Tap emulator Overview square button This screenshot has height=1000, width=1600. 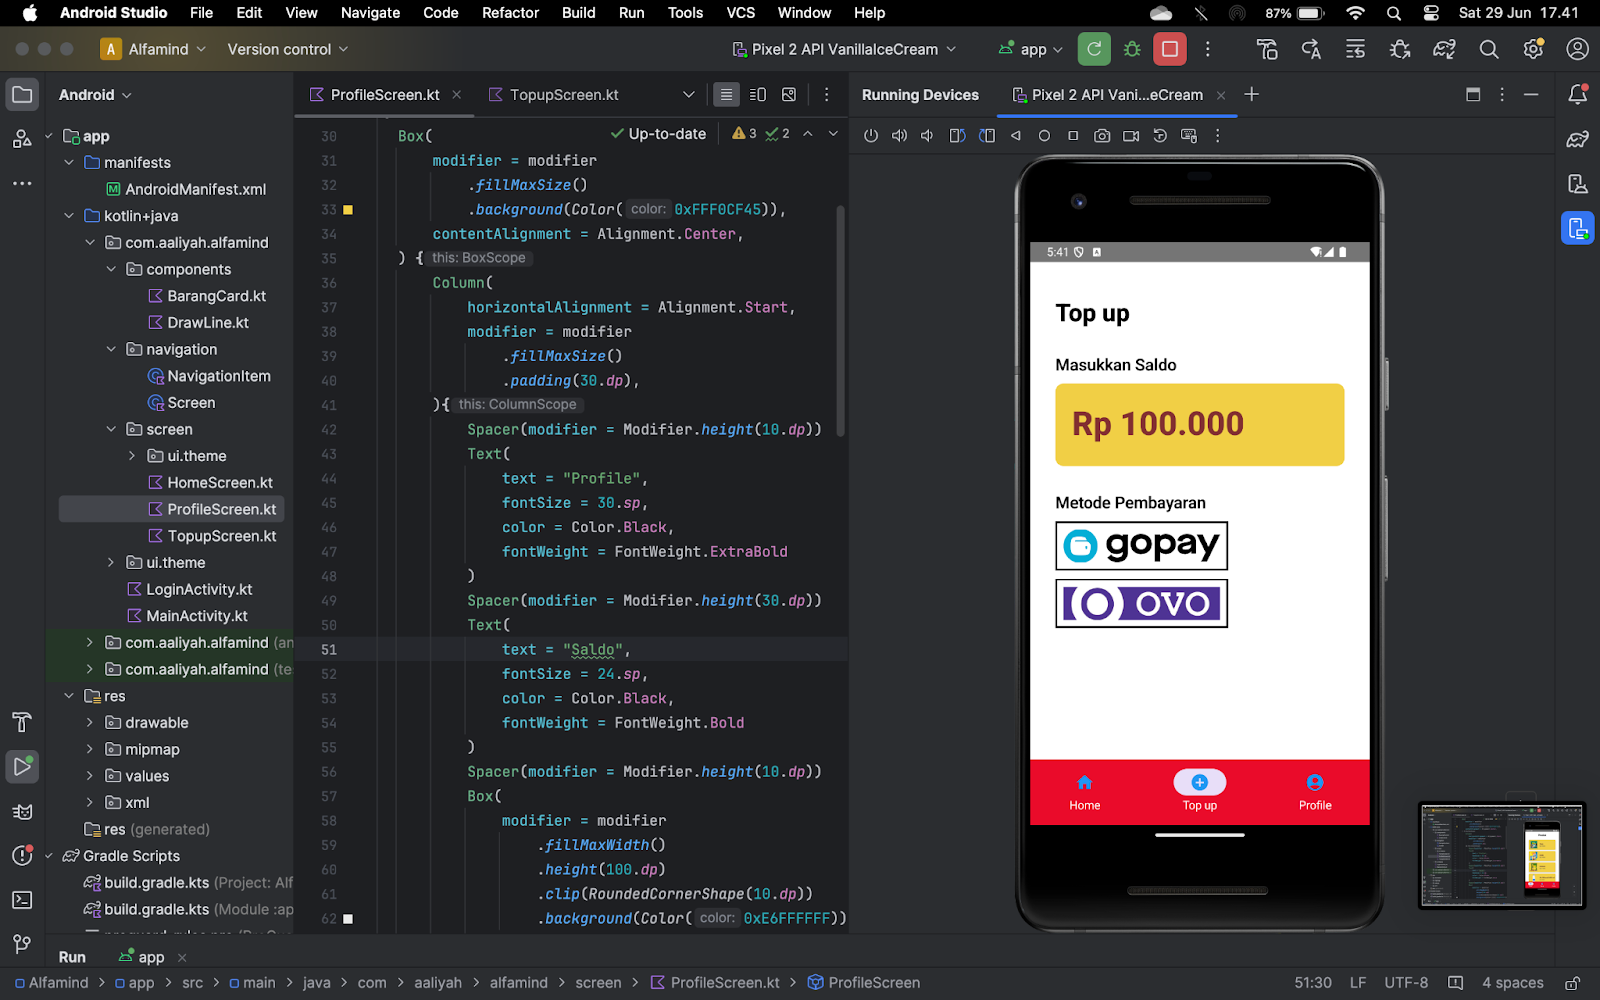pyautogui.click(x=1073, y=136)
